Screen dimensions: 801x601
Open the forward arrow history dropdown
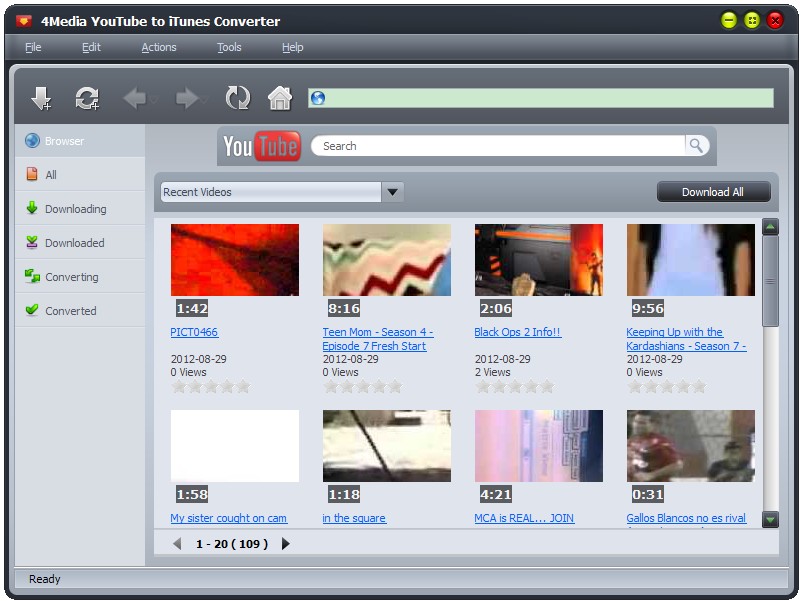(204, 99)
